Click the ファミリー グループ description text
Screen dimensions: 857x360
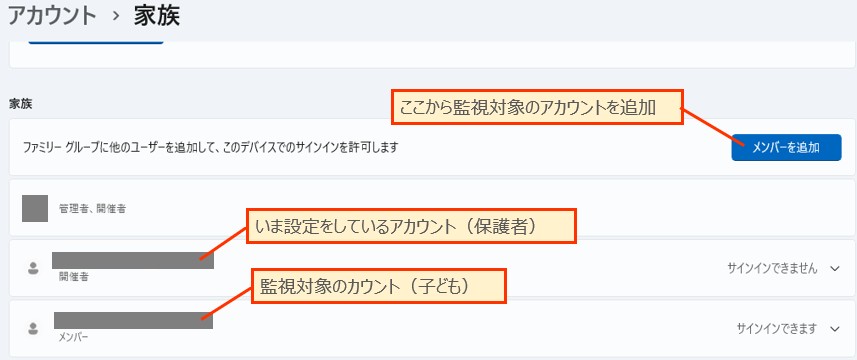click(x=210, y=147)
